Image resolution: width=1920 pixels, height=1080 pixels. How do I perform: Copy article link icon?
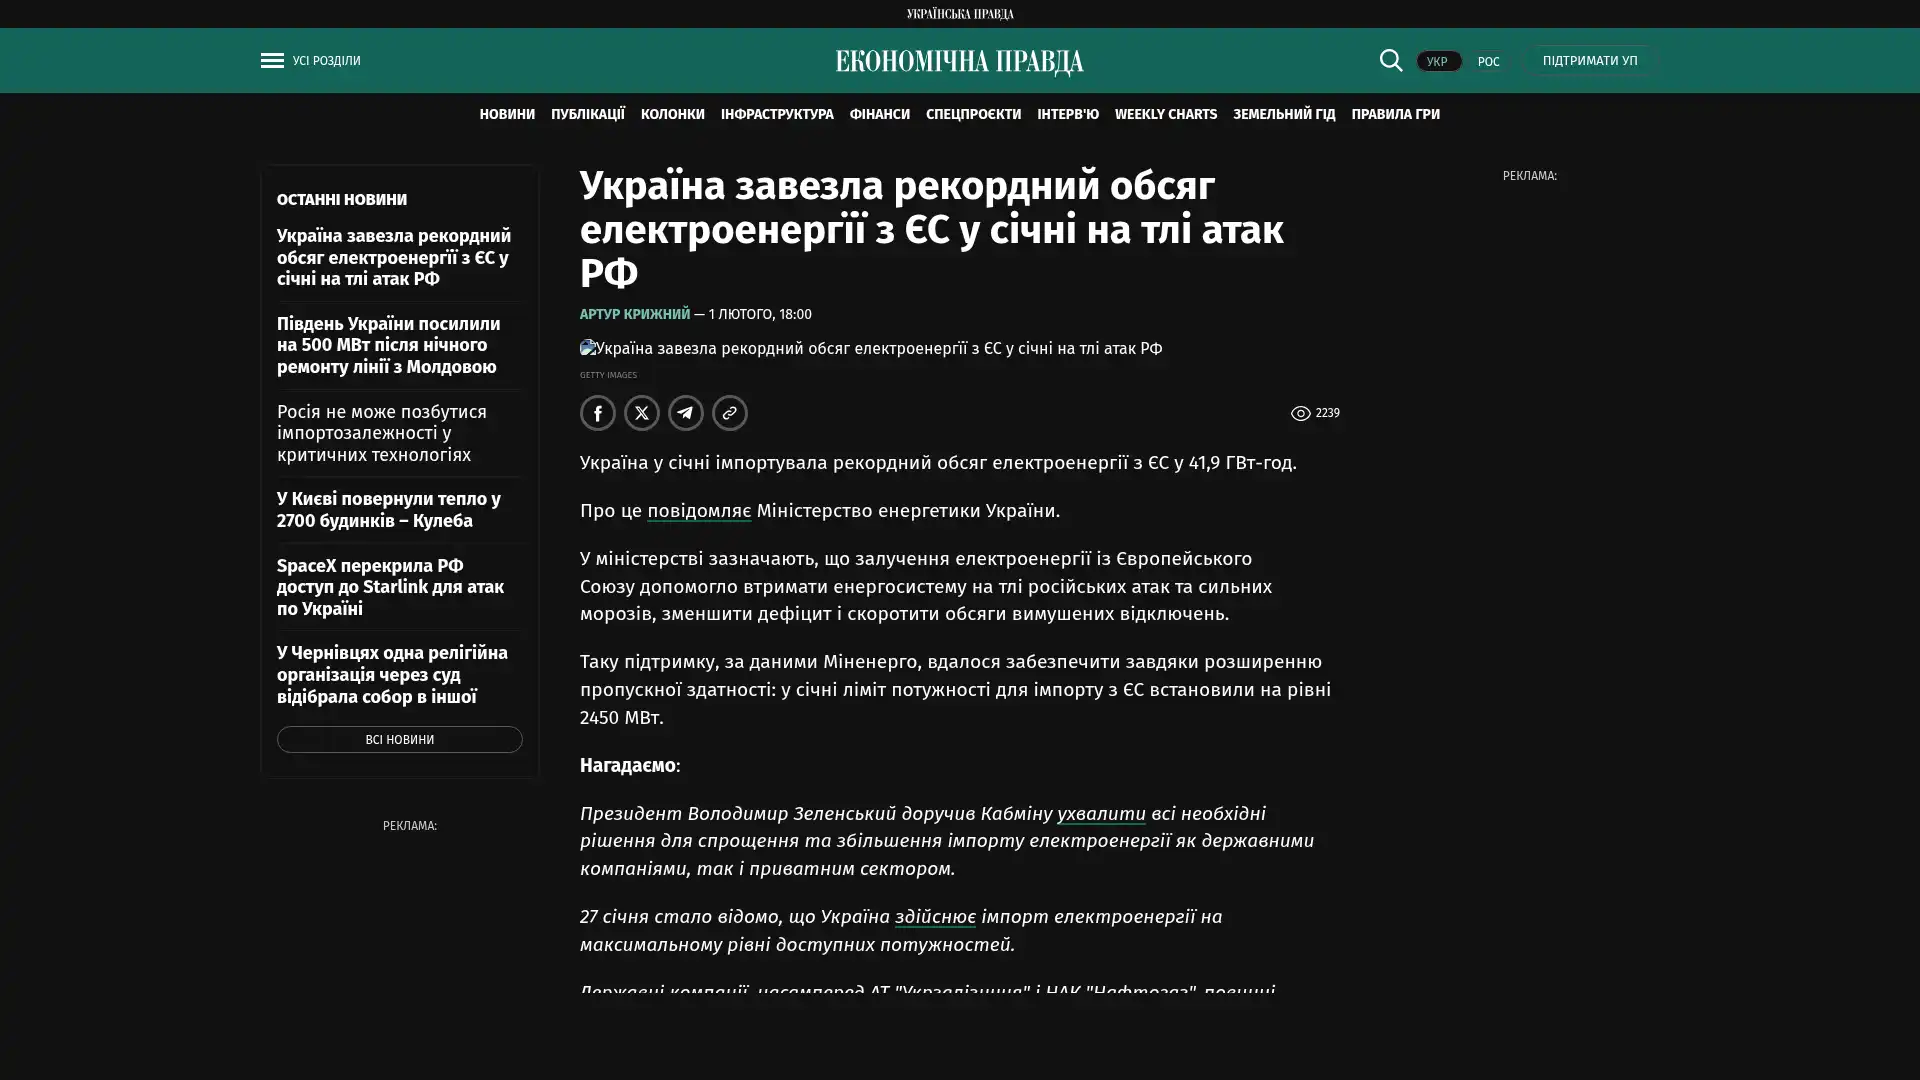tap(730, 413)
